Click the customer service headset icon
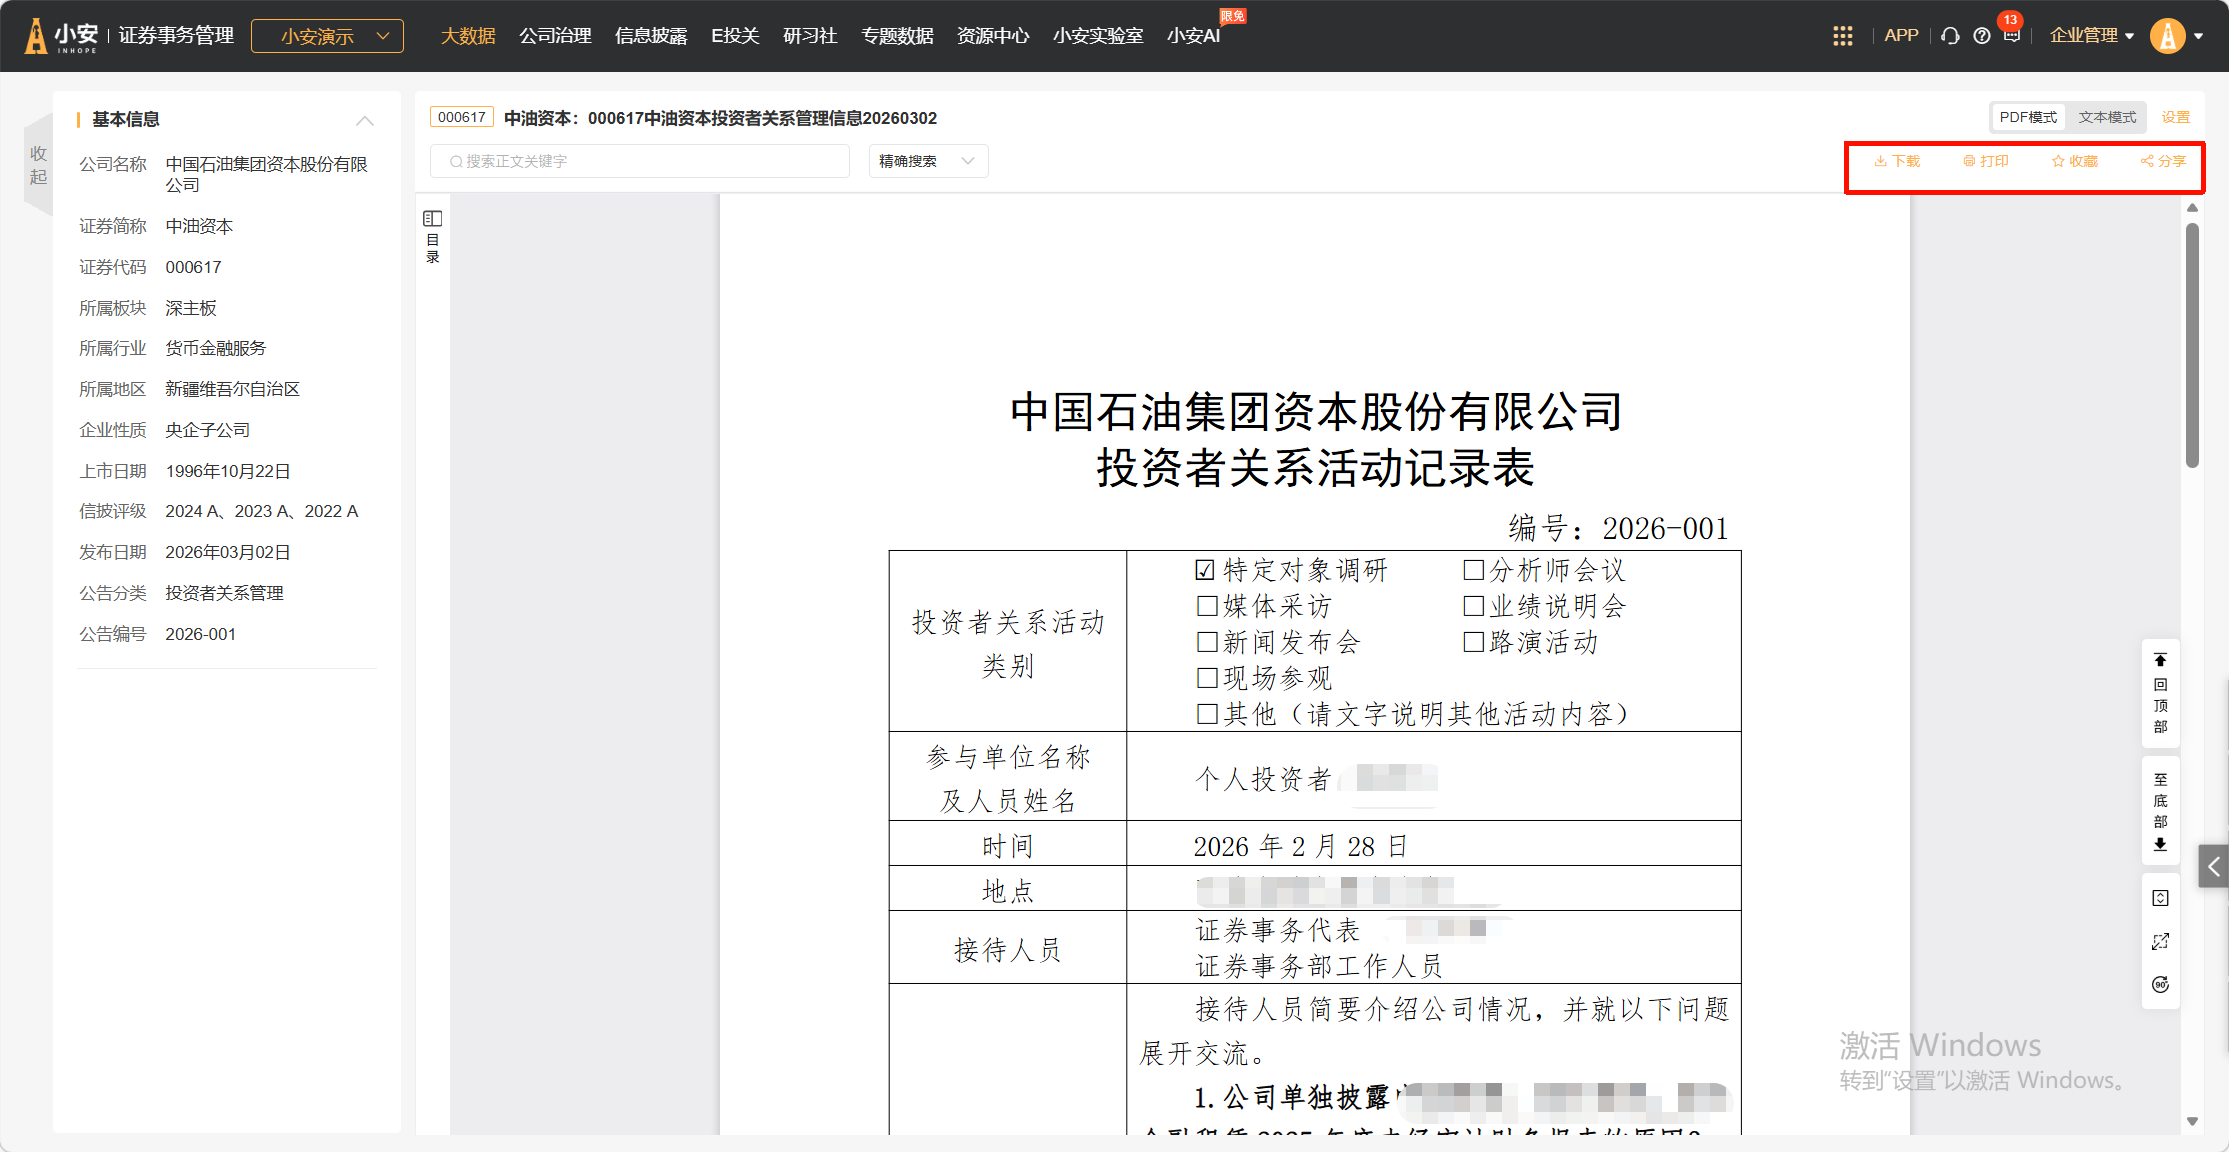The image size is (2229, 1152). 1949,36
